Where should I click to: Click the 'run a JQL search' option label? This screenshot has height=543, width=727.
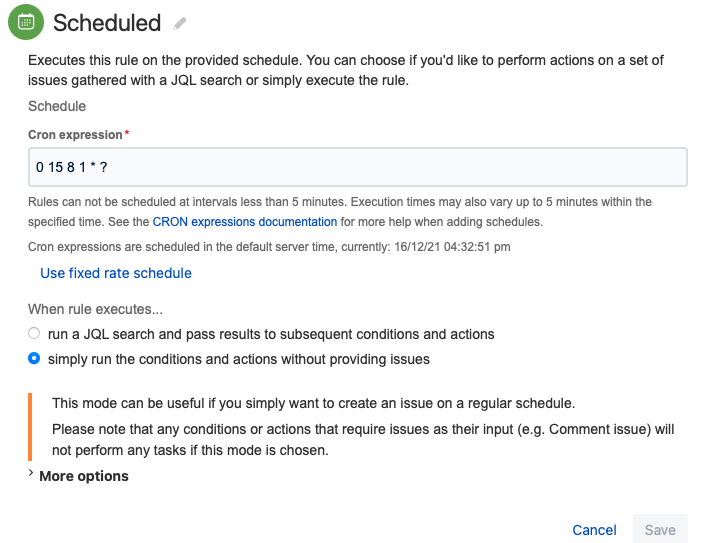[x=271, y=334]
